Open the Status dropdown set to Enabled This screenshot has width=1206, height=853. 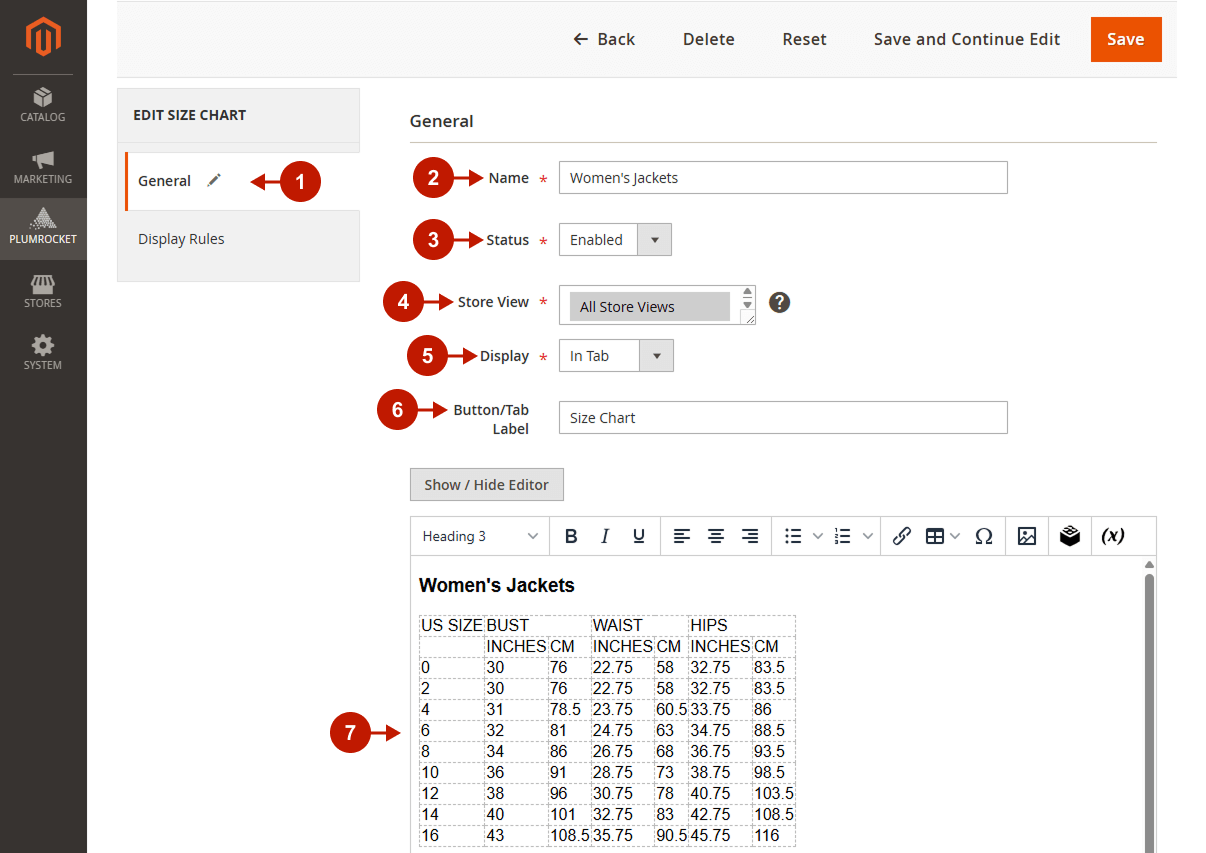615,240
